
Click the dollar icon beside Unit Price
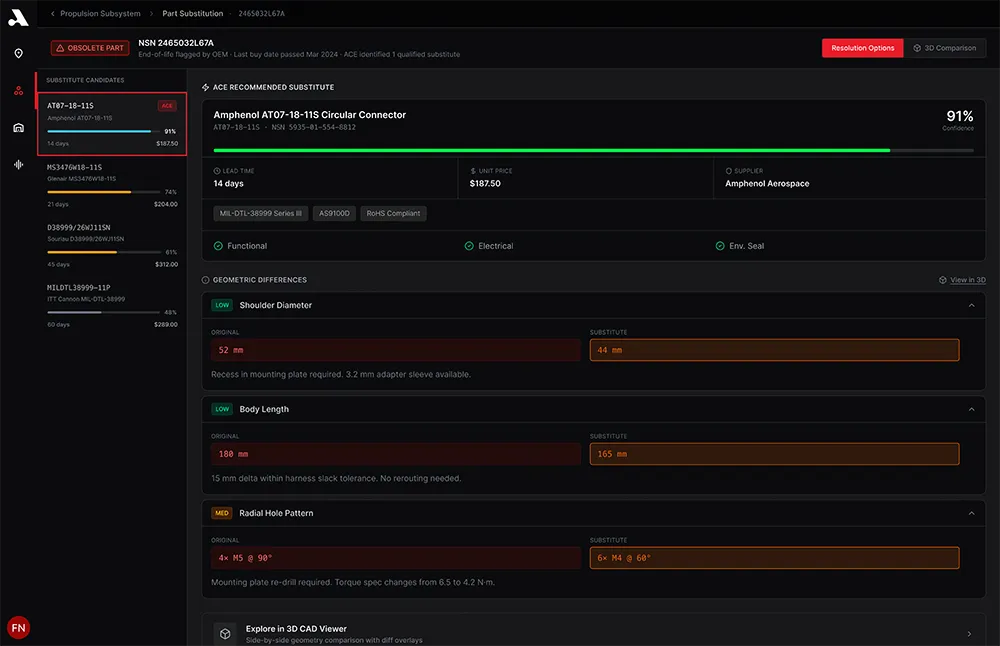tap(473, 171)
